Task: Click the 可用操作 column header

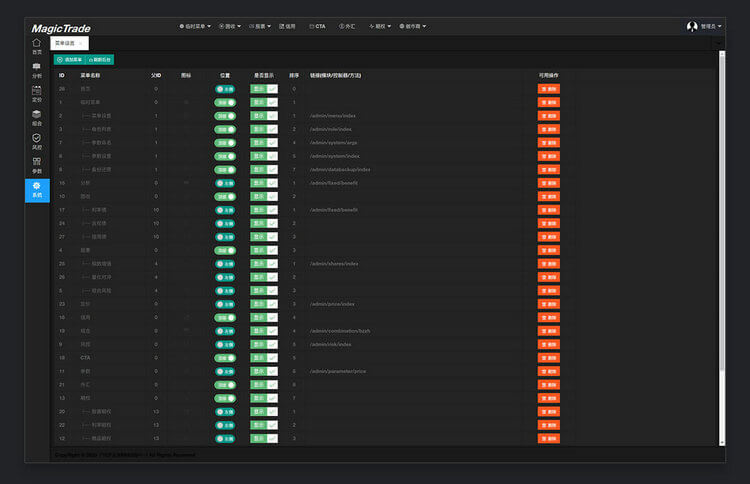Action: point(549,76)
